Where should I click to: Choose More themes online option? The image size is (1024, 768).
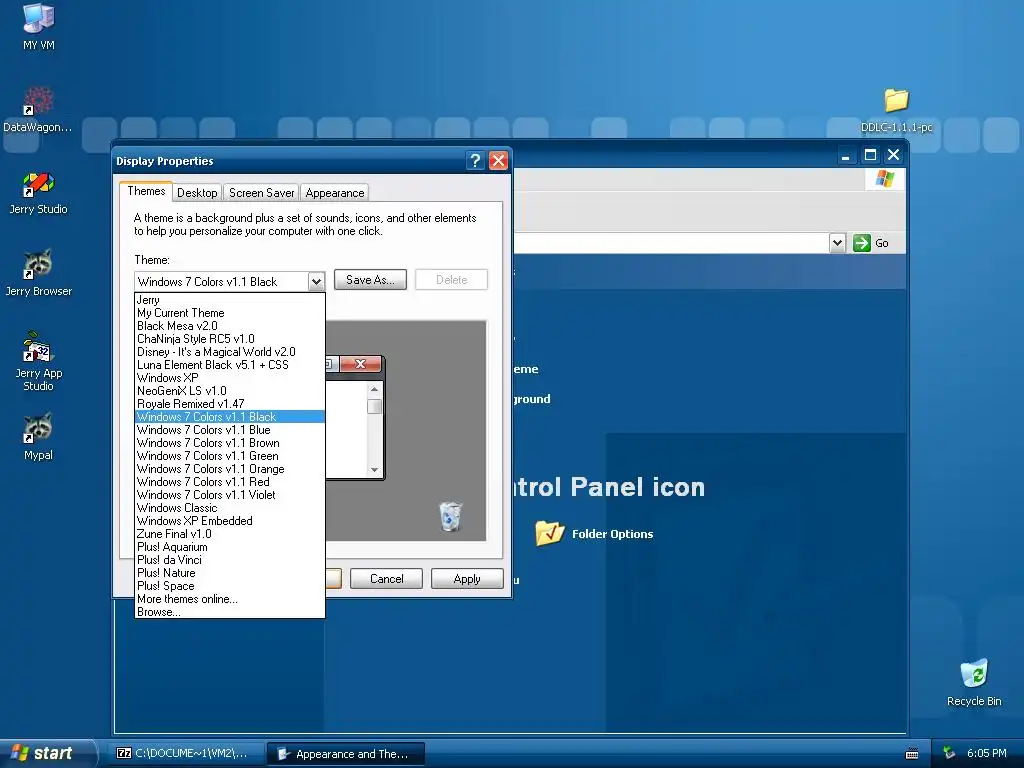click(x=230, y=599)
